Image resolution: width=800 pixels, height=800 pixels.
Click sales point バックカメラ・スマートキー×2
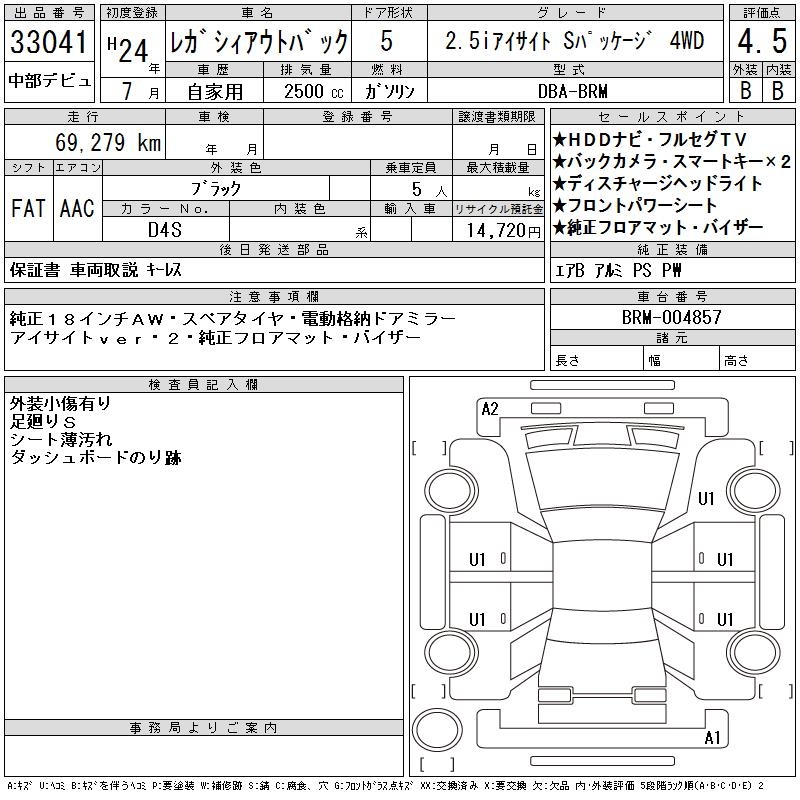[x=671, y=161]
